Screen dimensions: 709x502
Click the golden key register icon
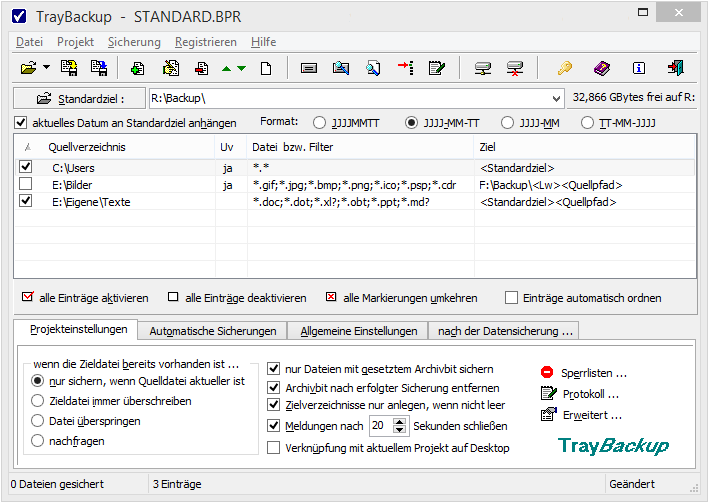564,68
